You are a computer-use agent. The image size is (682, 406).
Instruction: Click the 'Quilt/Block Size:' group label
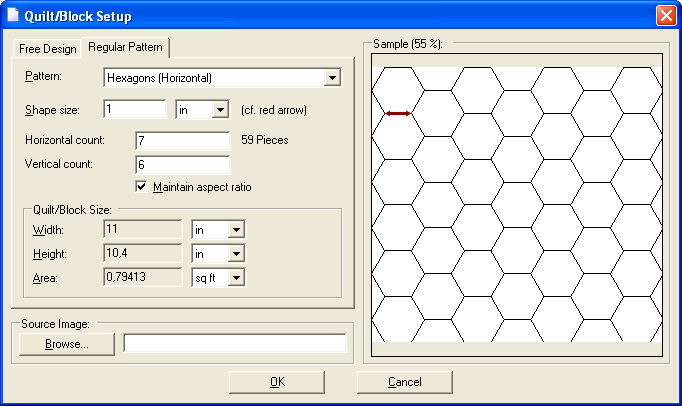pos(72,210)
